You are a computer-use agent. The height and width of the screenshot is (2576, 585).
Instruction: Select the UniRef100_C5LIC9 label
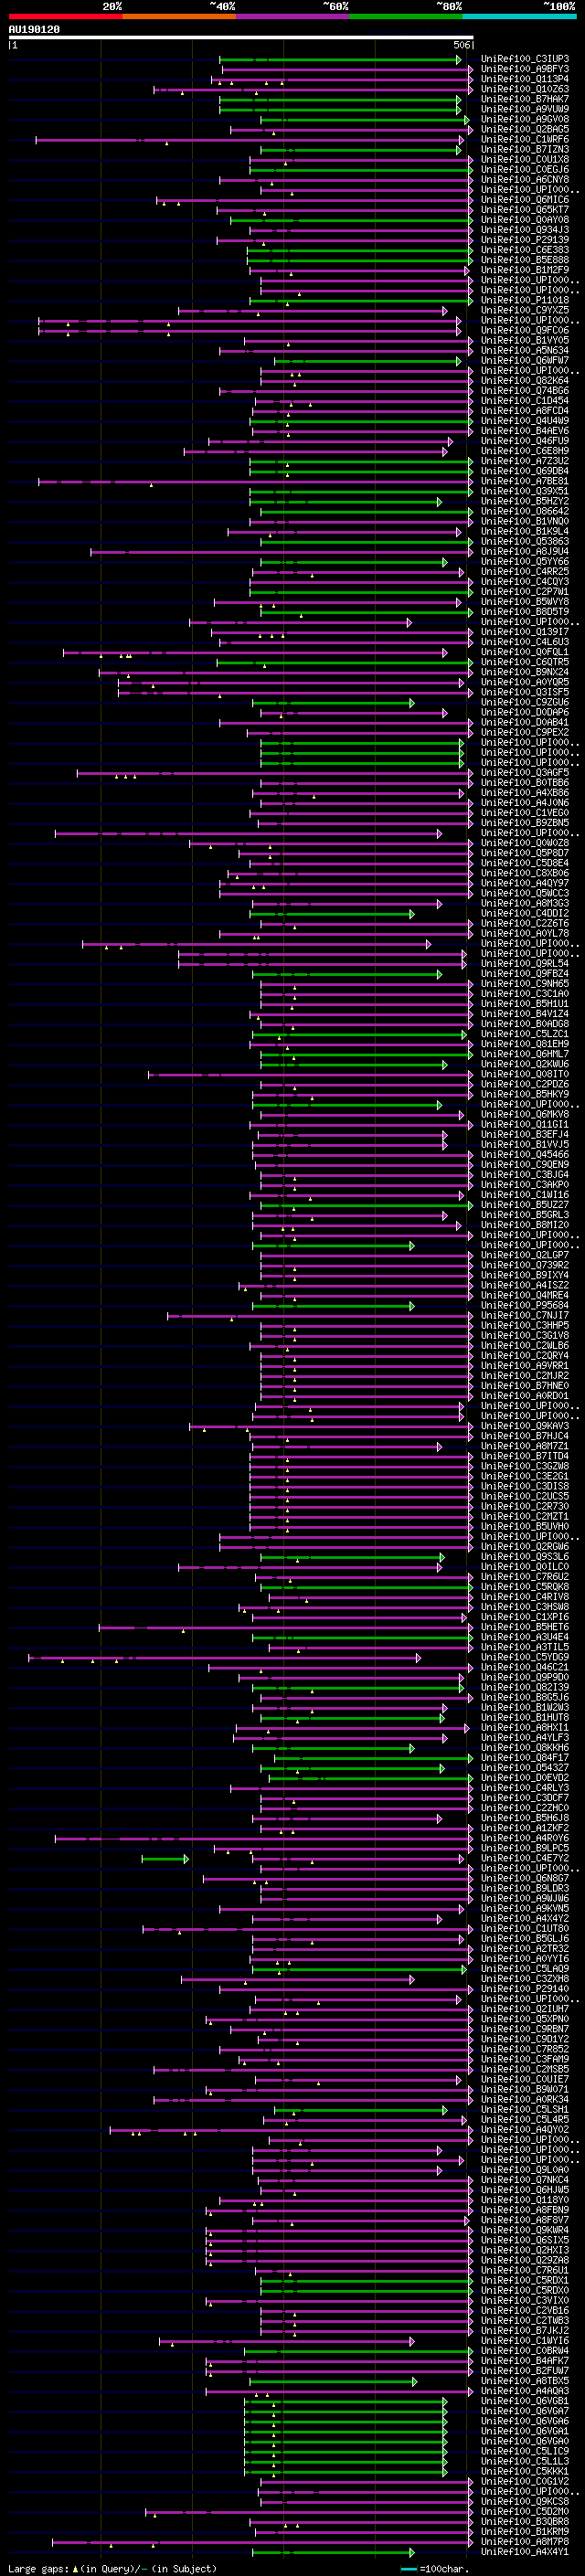tap(524, 2452)
